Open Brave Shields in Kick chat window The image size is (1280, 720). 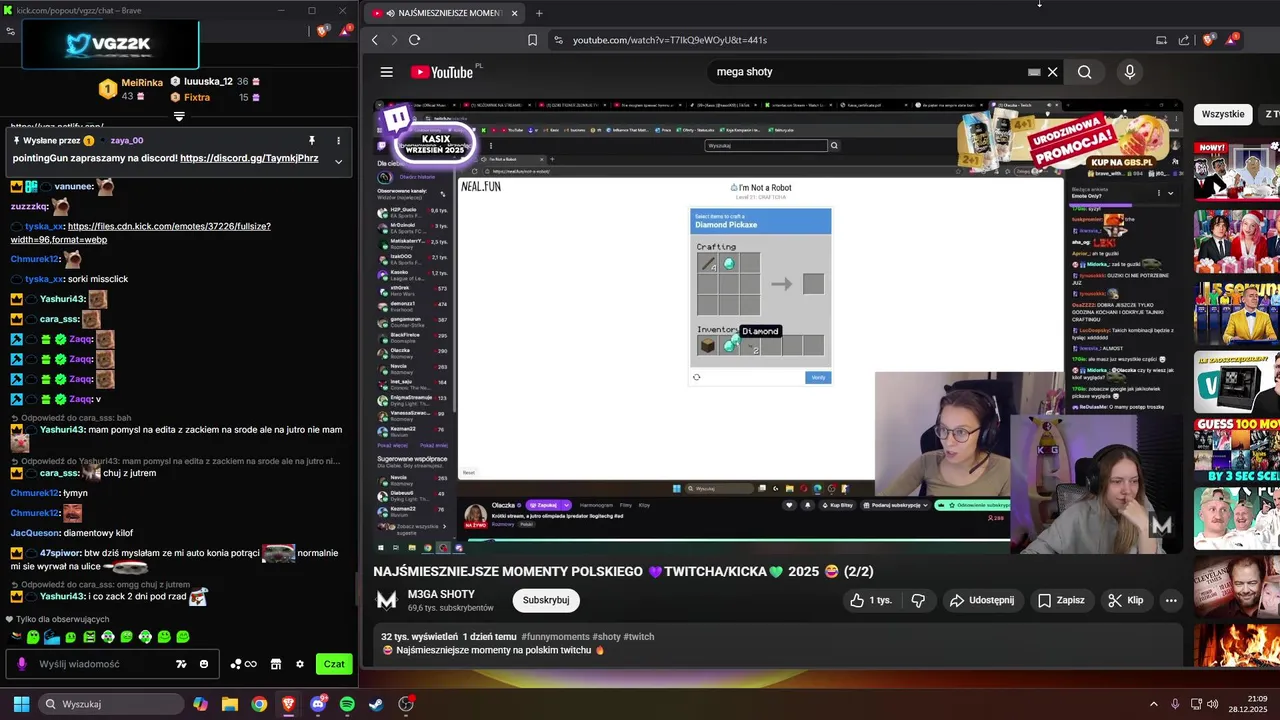pyautogui.click(x=323, y=31)
